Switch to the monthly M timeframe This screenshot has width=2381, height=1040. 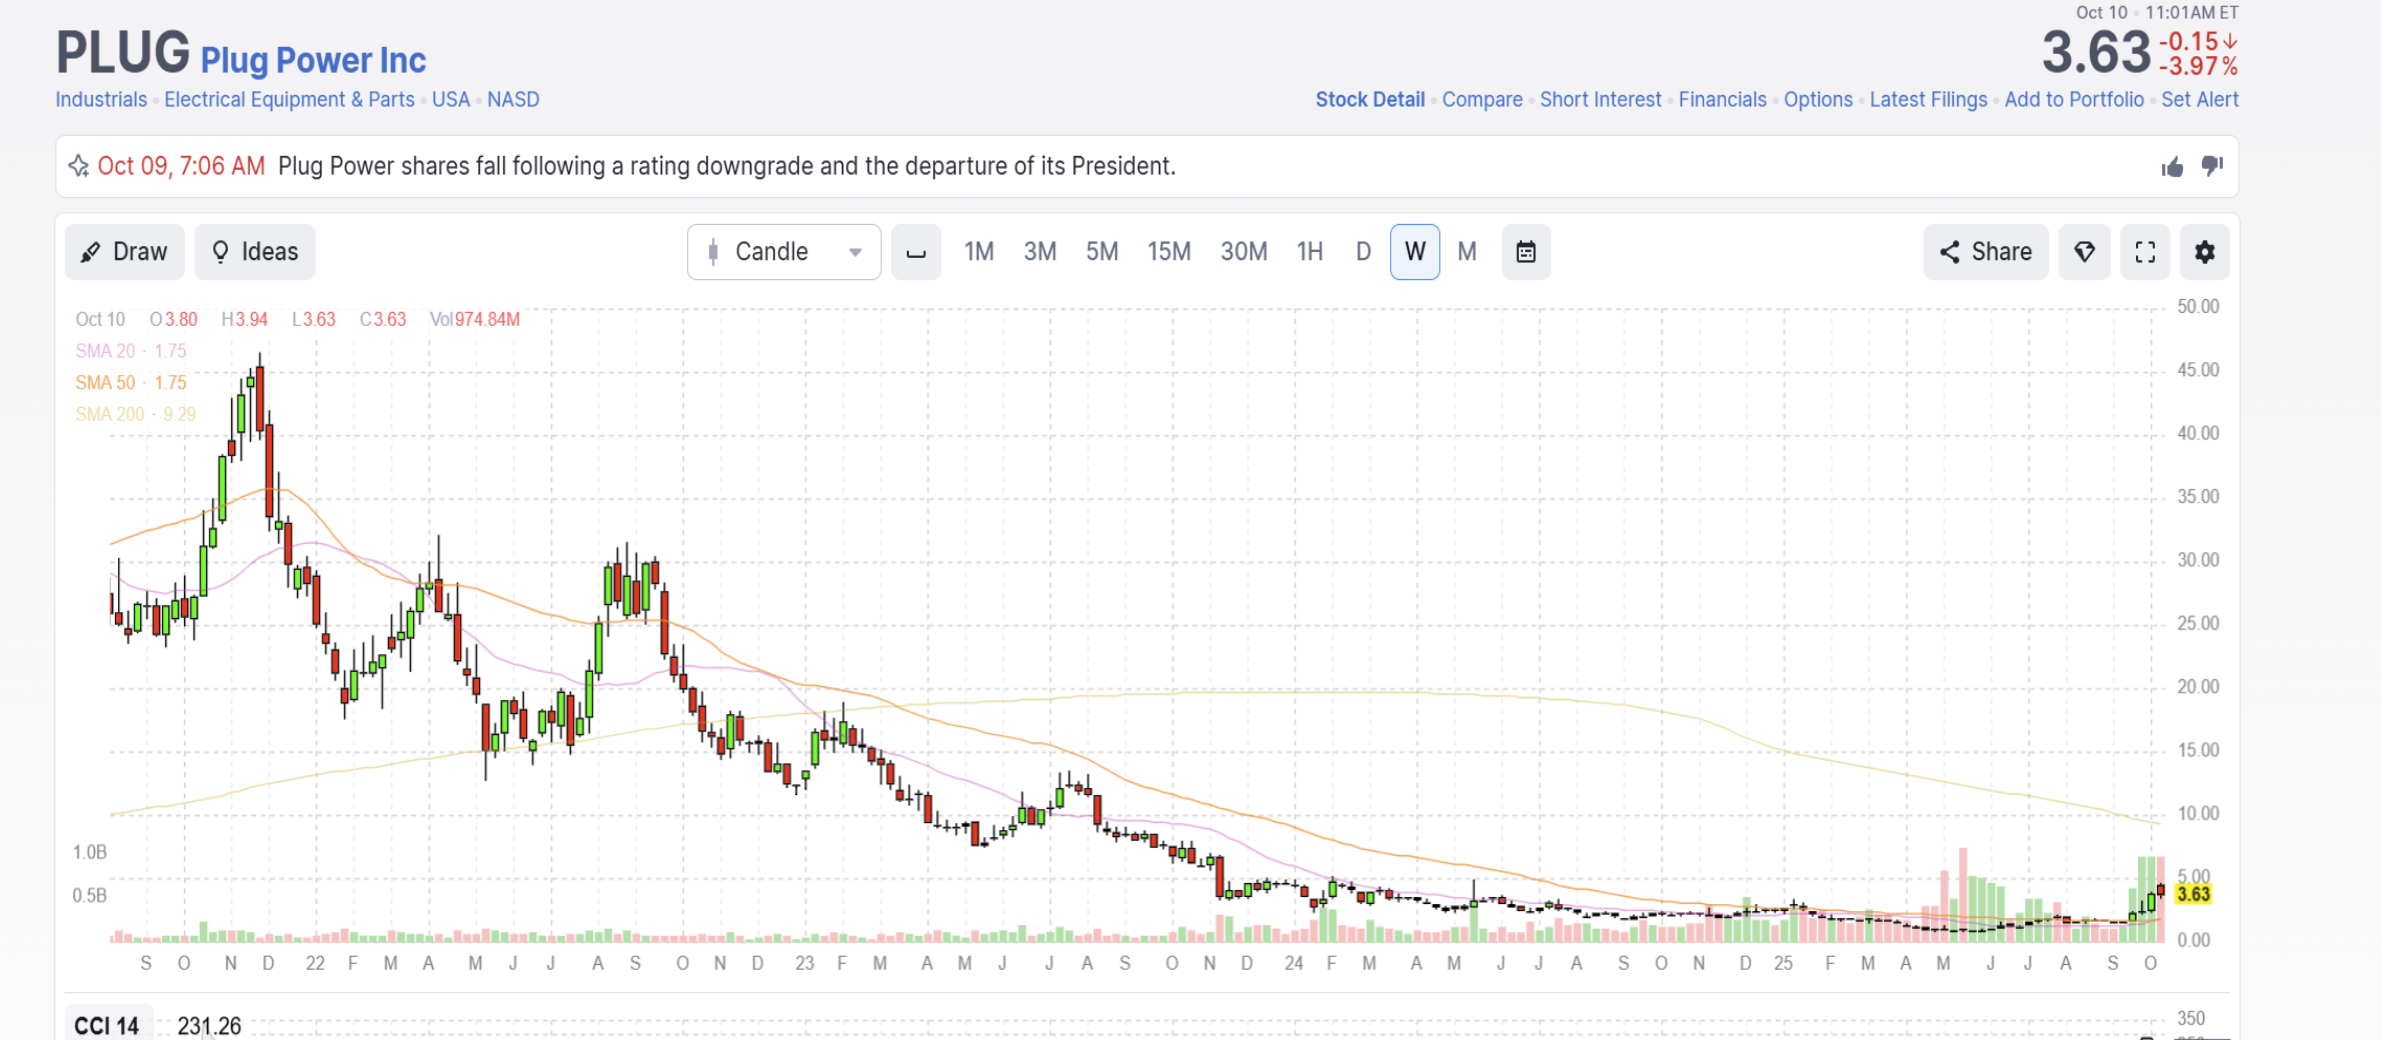[x=1467, y=252]
